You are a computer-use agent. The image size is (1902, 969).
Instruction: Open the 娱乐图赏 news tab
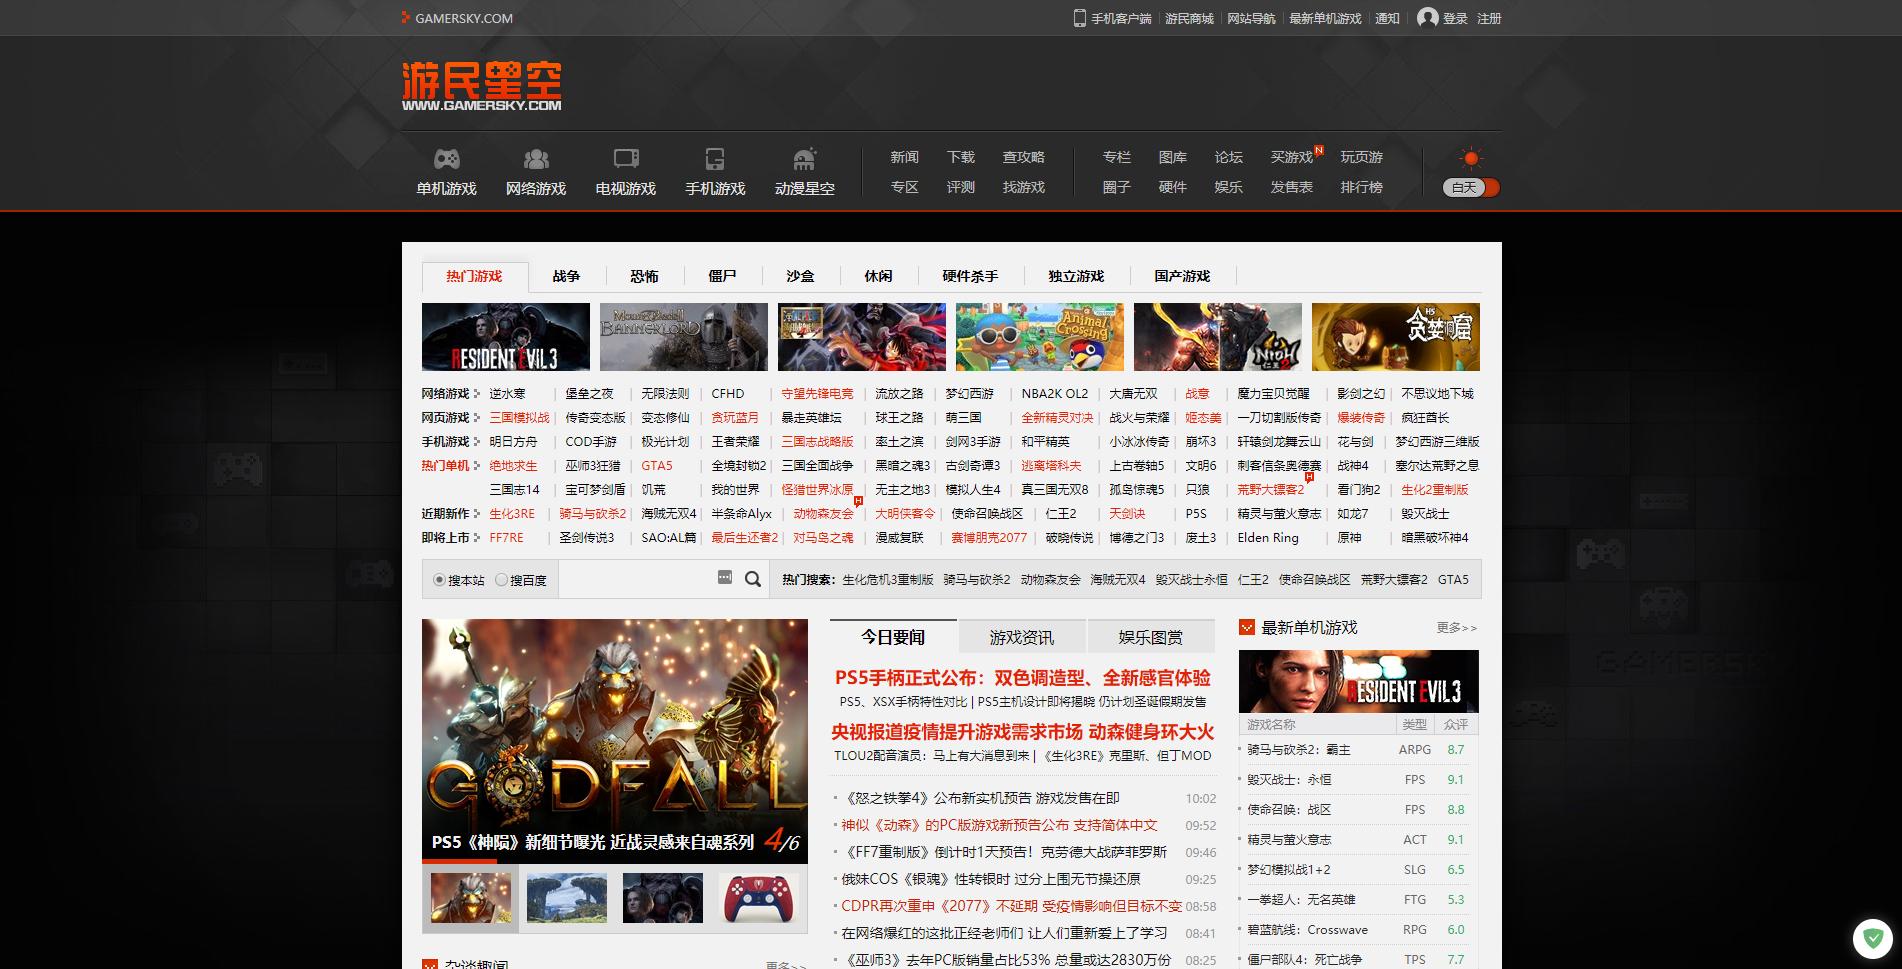[x=1151, y=637]
